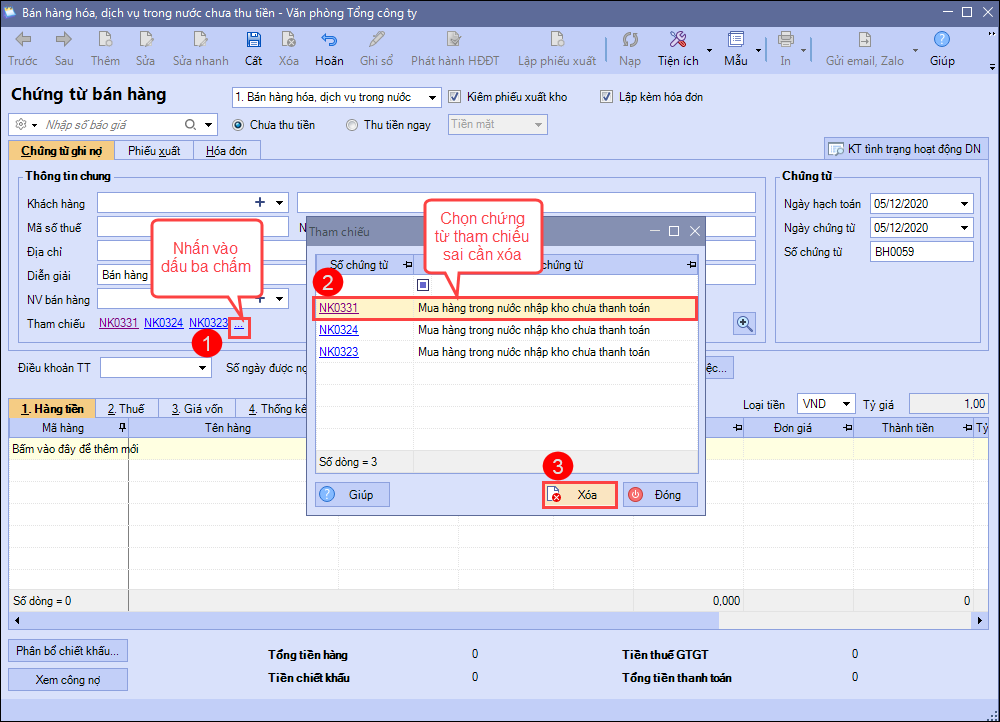1000x722 pixels.
Task: Click the Số chứng từ field BH0059
Action: pyautogui.click(x=920, y=252)
